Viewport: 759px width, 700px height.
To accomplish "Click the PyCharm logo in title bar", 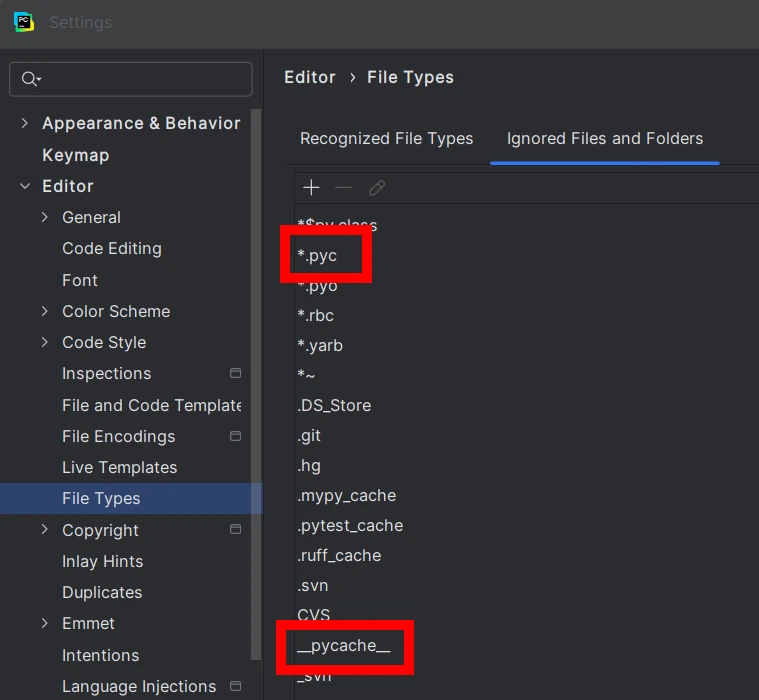I will point(24,21).
